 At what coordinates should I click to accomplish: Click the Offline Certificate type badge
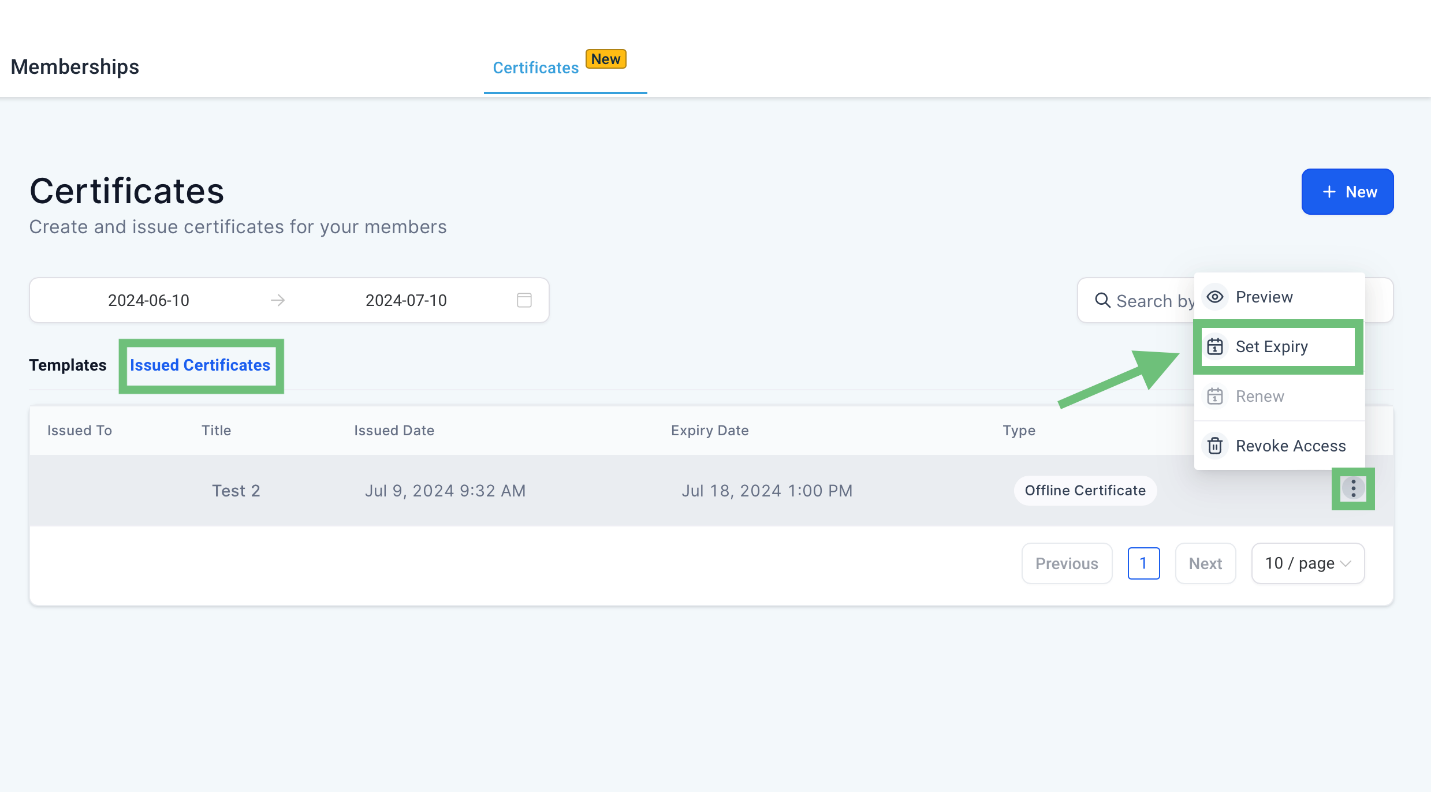(1085, 490)
